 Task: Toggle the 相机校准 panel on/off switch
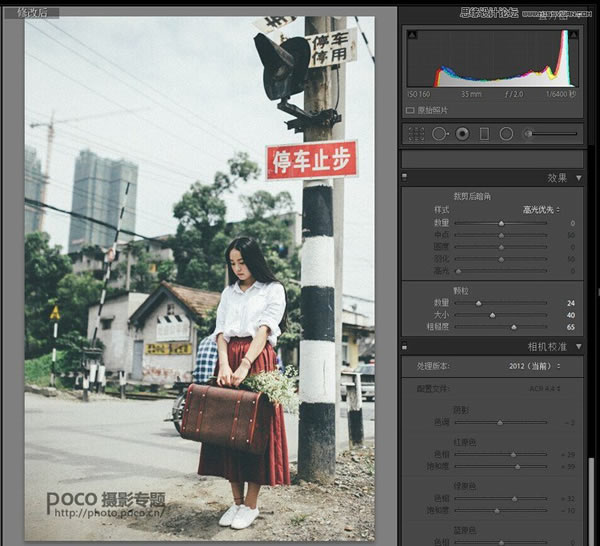(404, 347)
